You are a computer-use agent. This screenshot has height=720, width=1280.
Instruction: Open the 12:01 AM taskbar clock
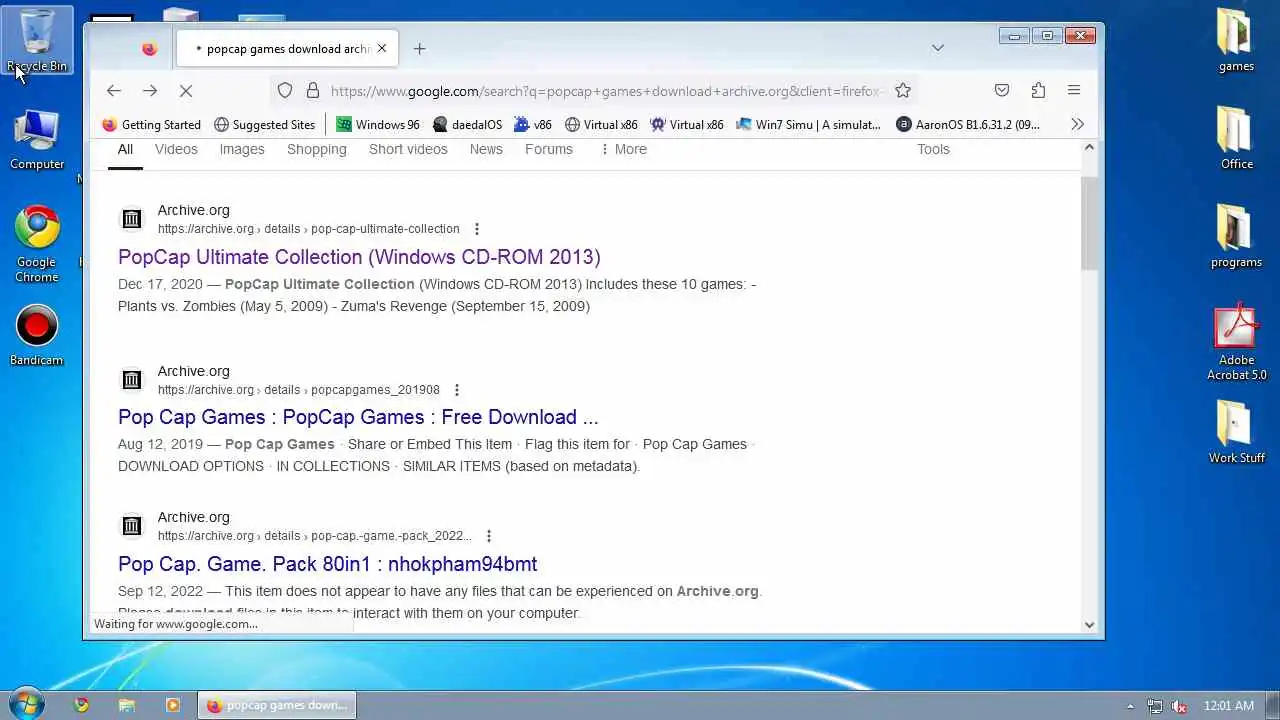coord(1229,706)
